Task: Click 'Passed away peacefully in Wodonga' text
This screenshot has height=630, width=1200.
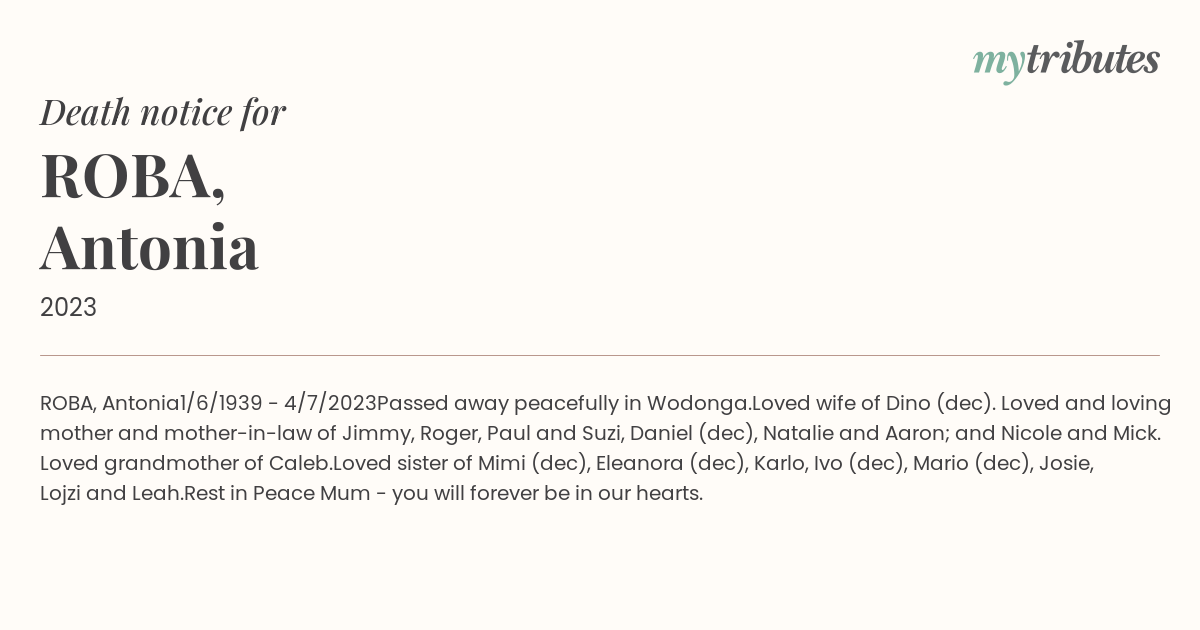Action: tap(563, 403)
